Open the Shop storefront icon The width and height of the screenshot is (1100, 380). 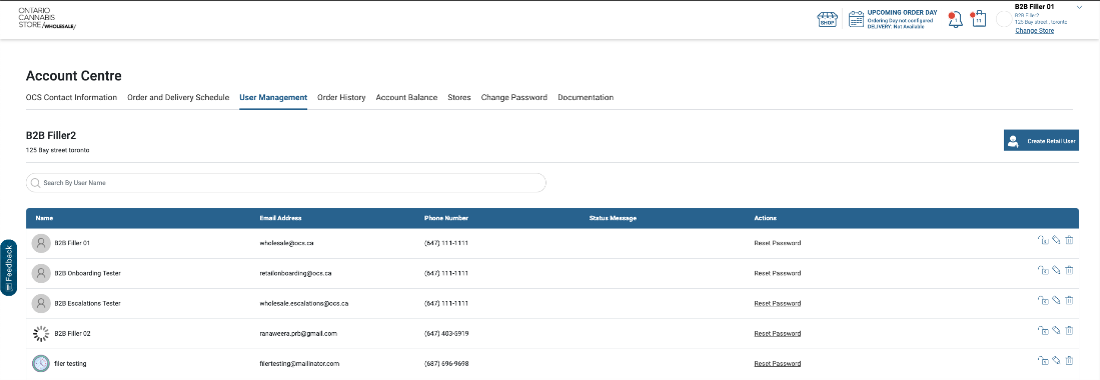828,20
